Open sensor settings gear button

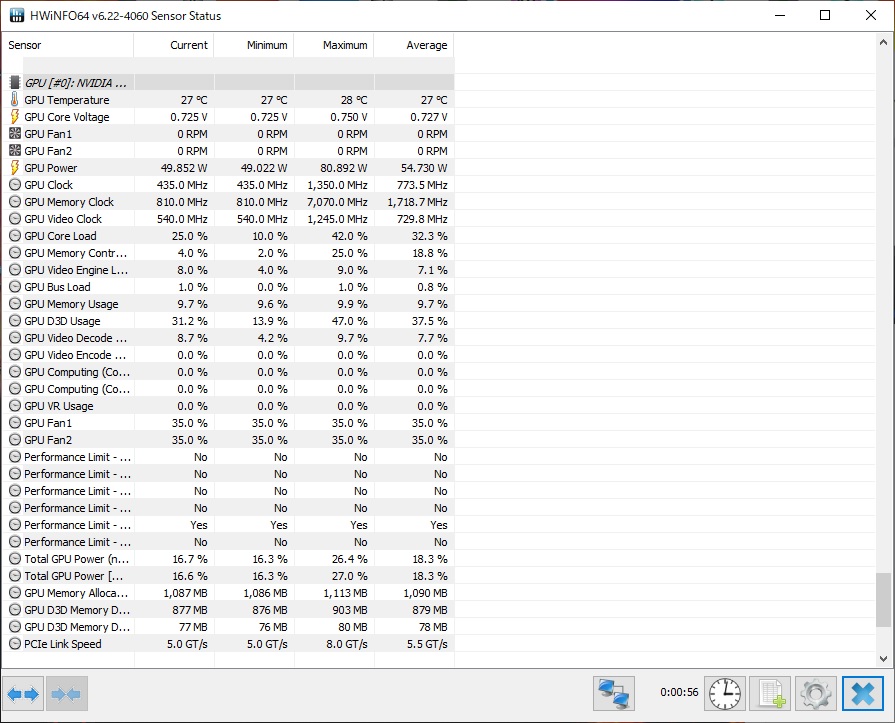pyautogui.click(x=815, y=693)
